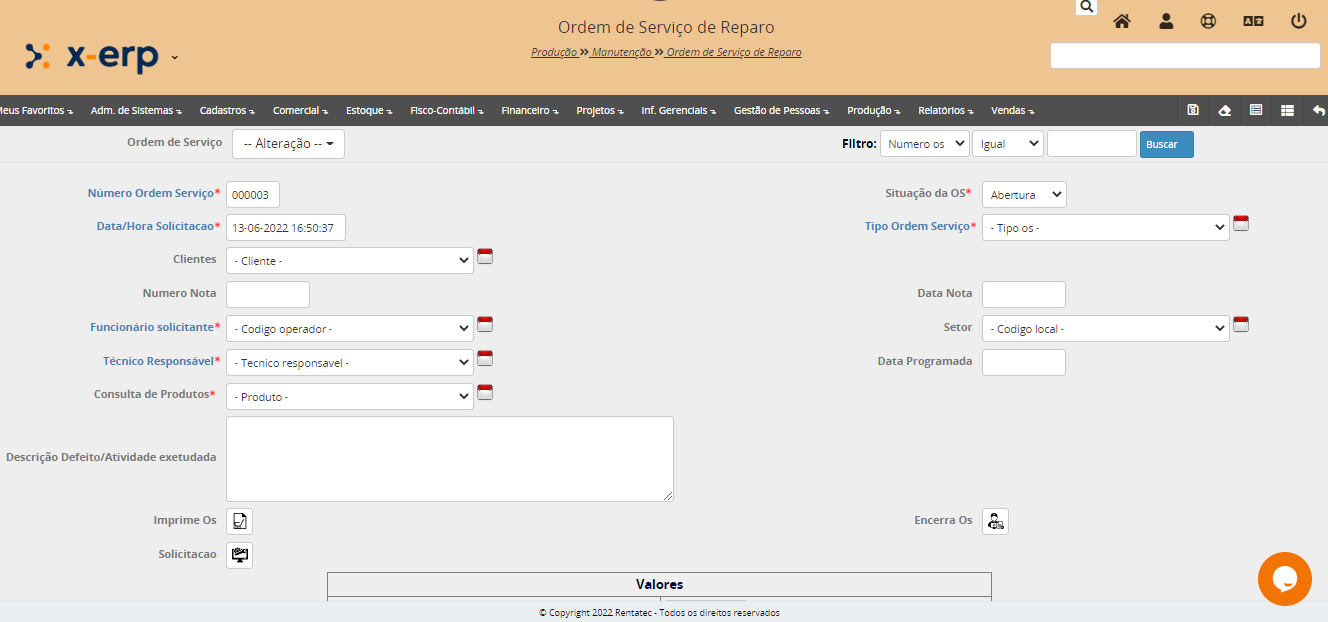The width and height of the screenshot is (1328, 622).
Task: Open the Situação da OS dropdown
Action: pyautogui.click(x=1024, y=194)
